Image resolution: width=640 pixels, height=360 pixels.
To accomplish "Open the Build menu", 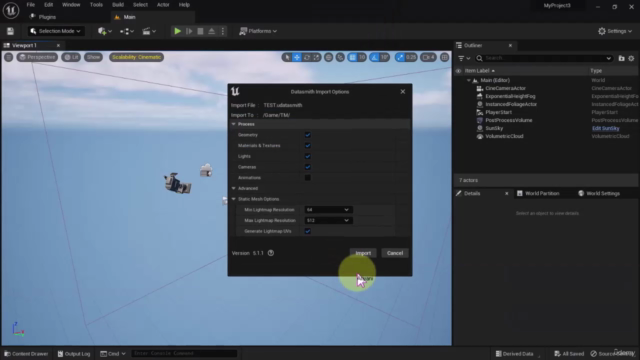I will [x=118, y=5].
